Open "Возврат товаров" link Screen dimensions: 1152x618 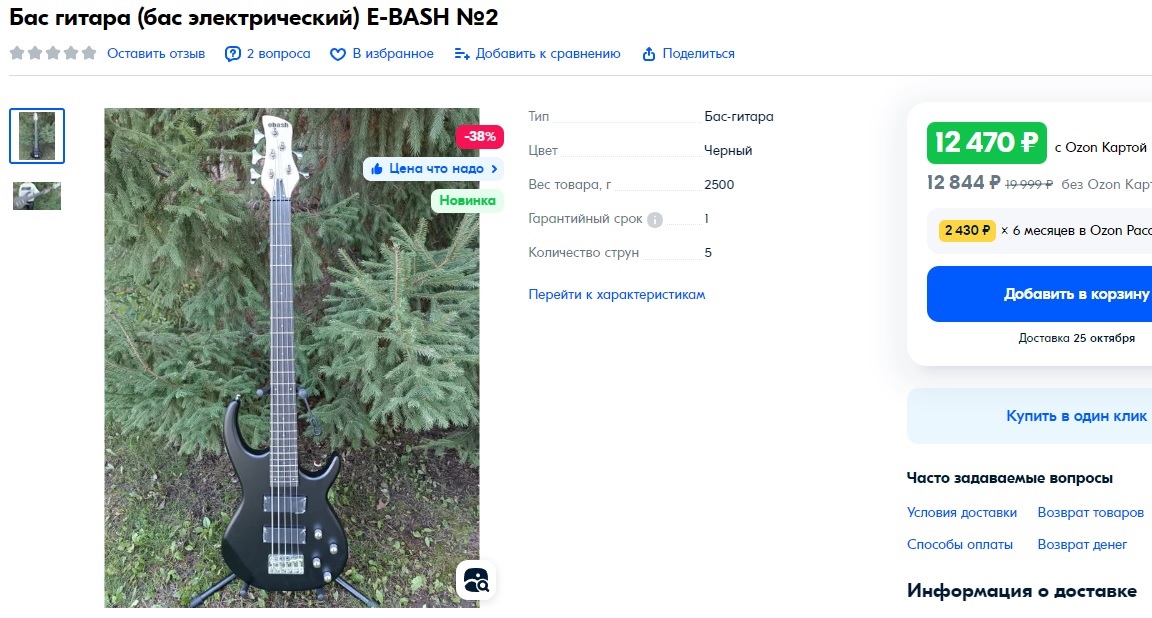(x=1090, y=512)
